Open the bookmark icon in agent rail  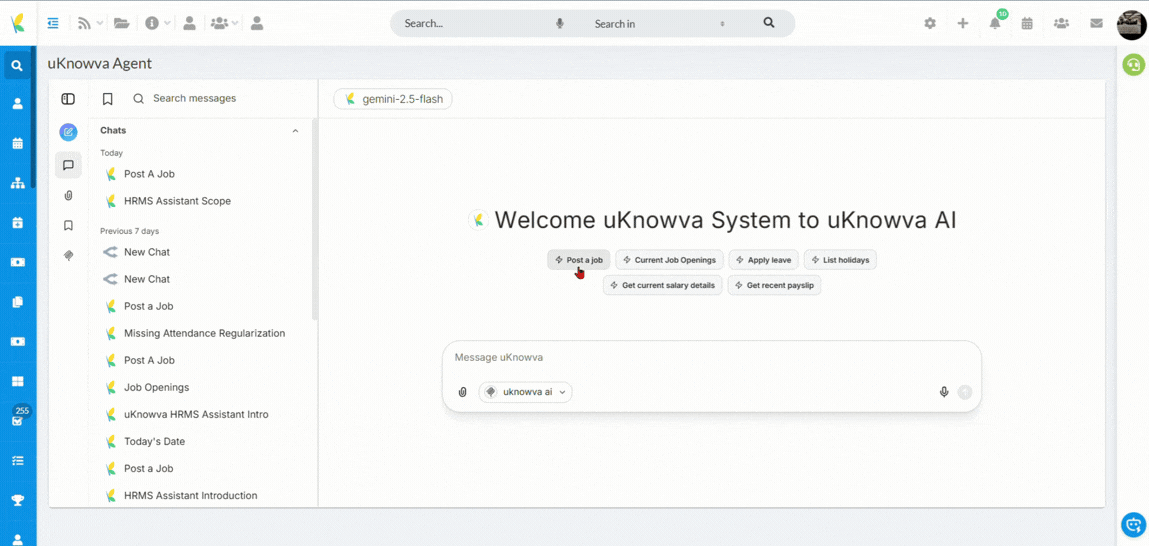pyautogui.click(x=68, y=225)
